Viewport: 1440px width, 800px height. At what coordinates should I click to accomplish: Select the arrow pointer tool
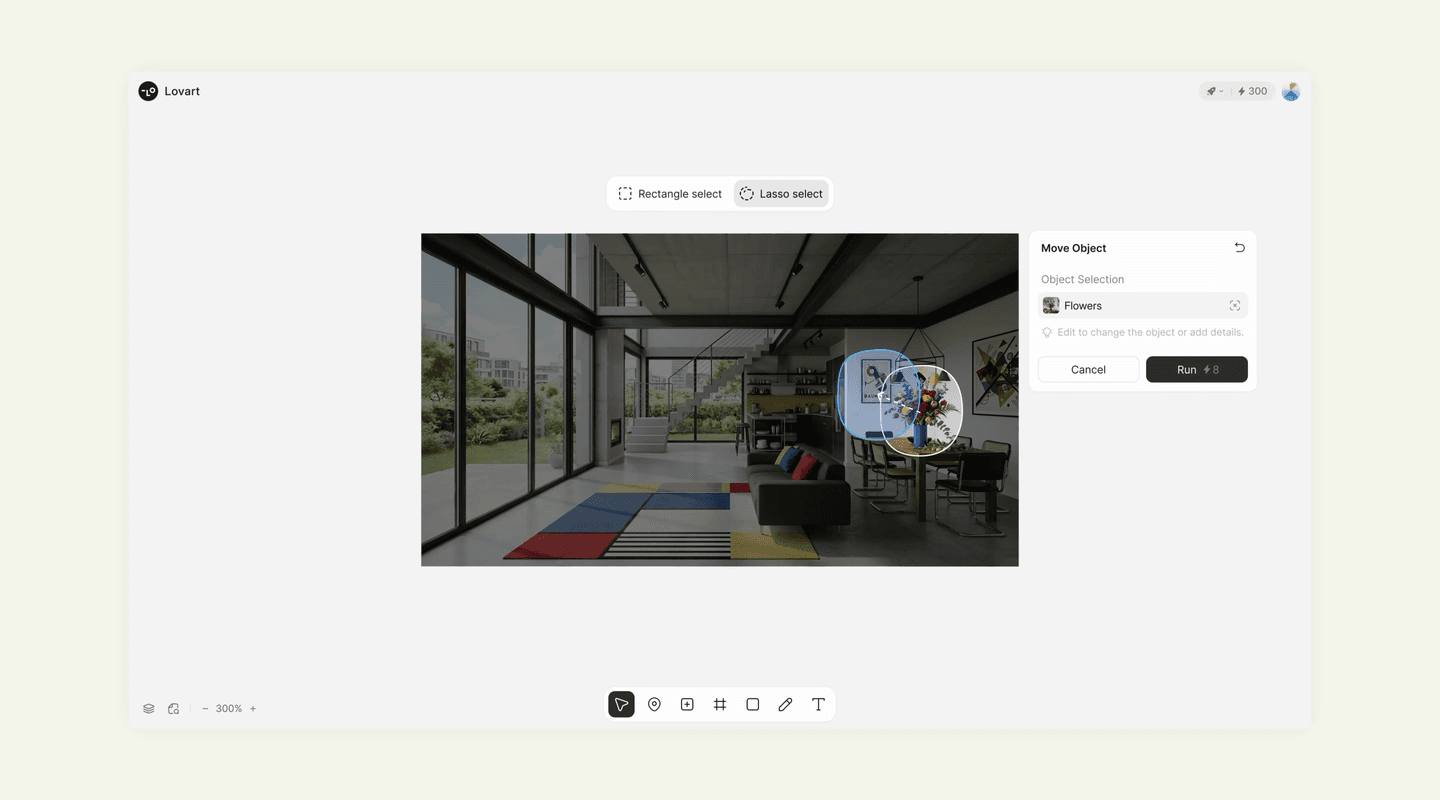[621, 705]
